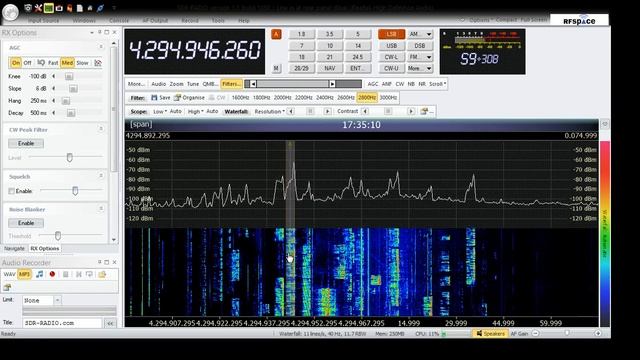Switch to the Navigate tab
640x360 pixels.
pos(14,249)
